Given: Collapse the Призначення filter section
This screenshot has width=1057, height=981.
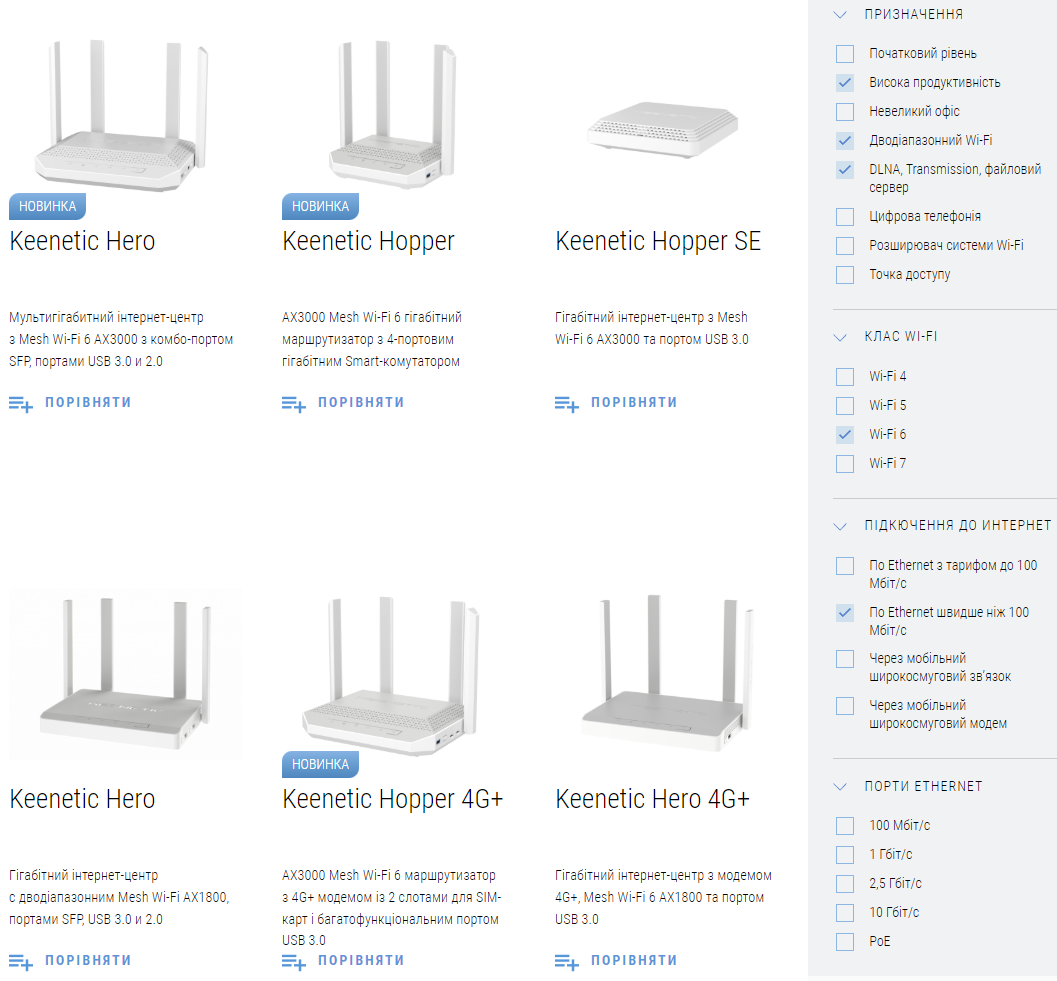Looking at the screenshot, I should click(840, 15).
